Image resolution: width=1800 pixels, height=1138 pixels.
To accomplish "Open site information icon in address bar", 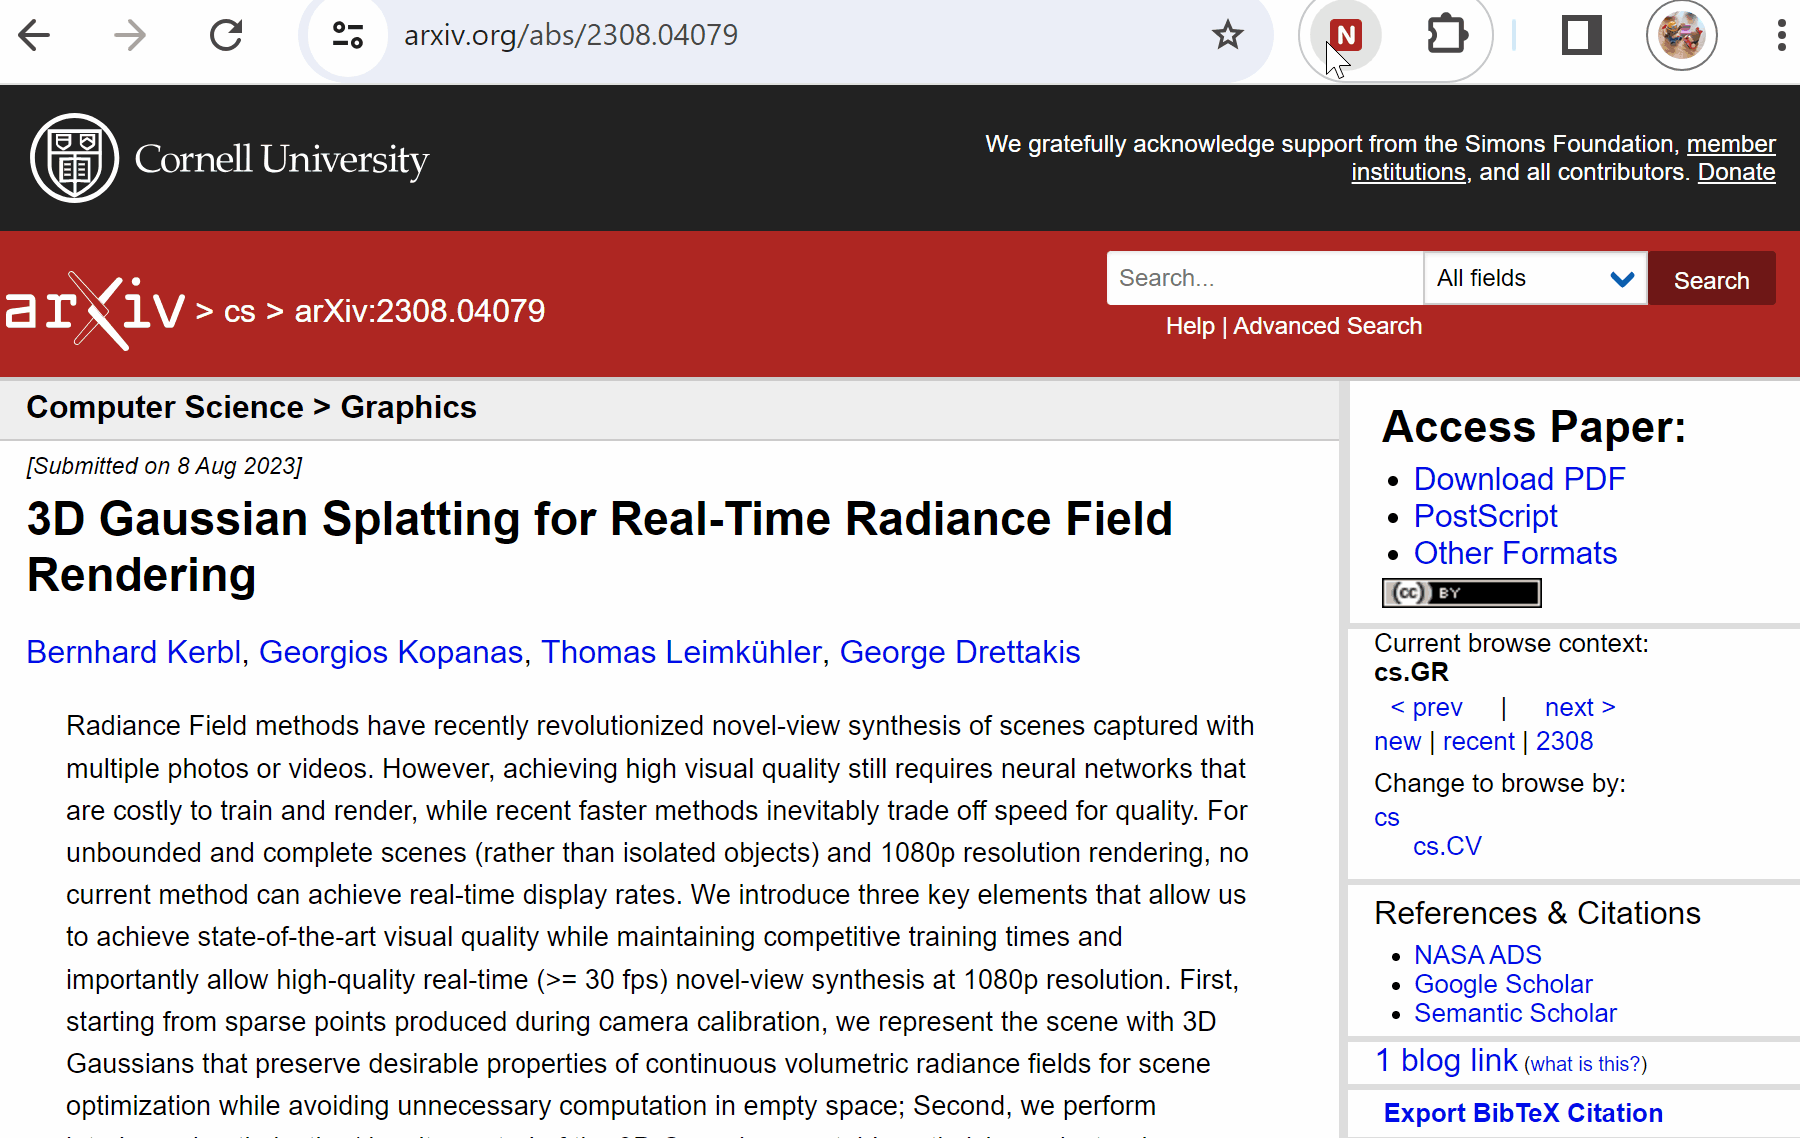I will (348, 36).
